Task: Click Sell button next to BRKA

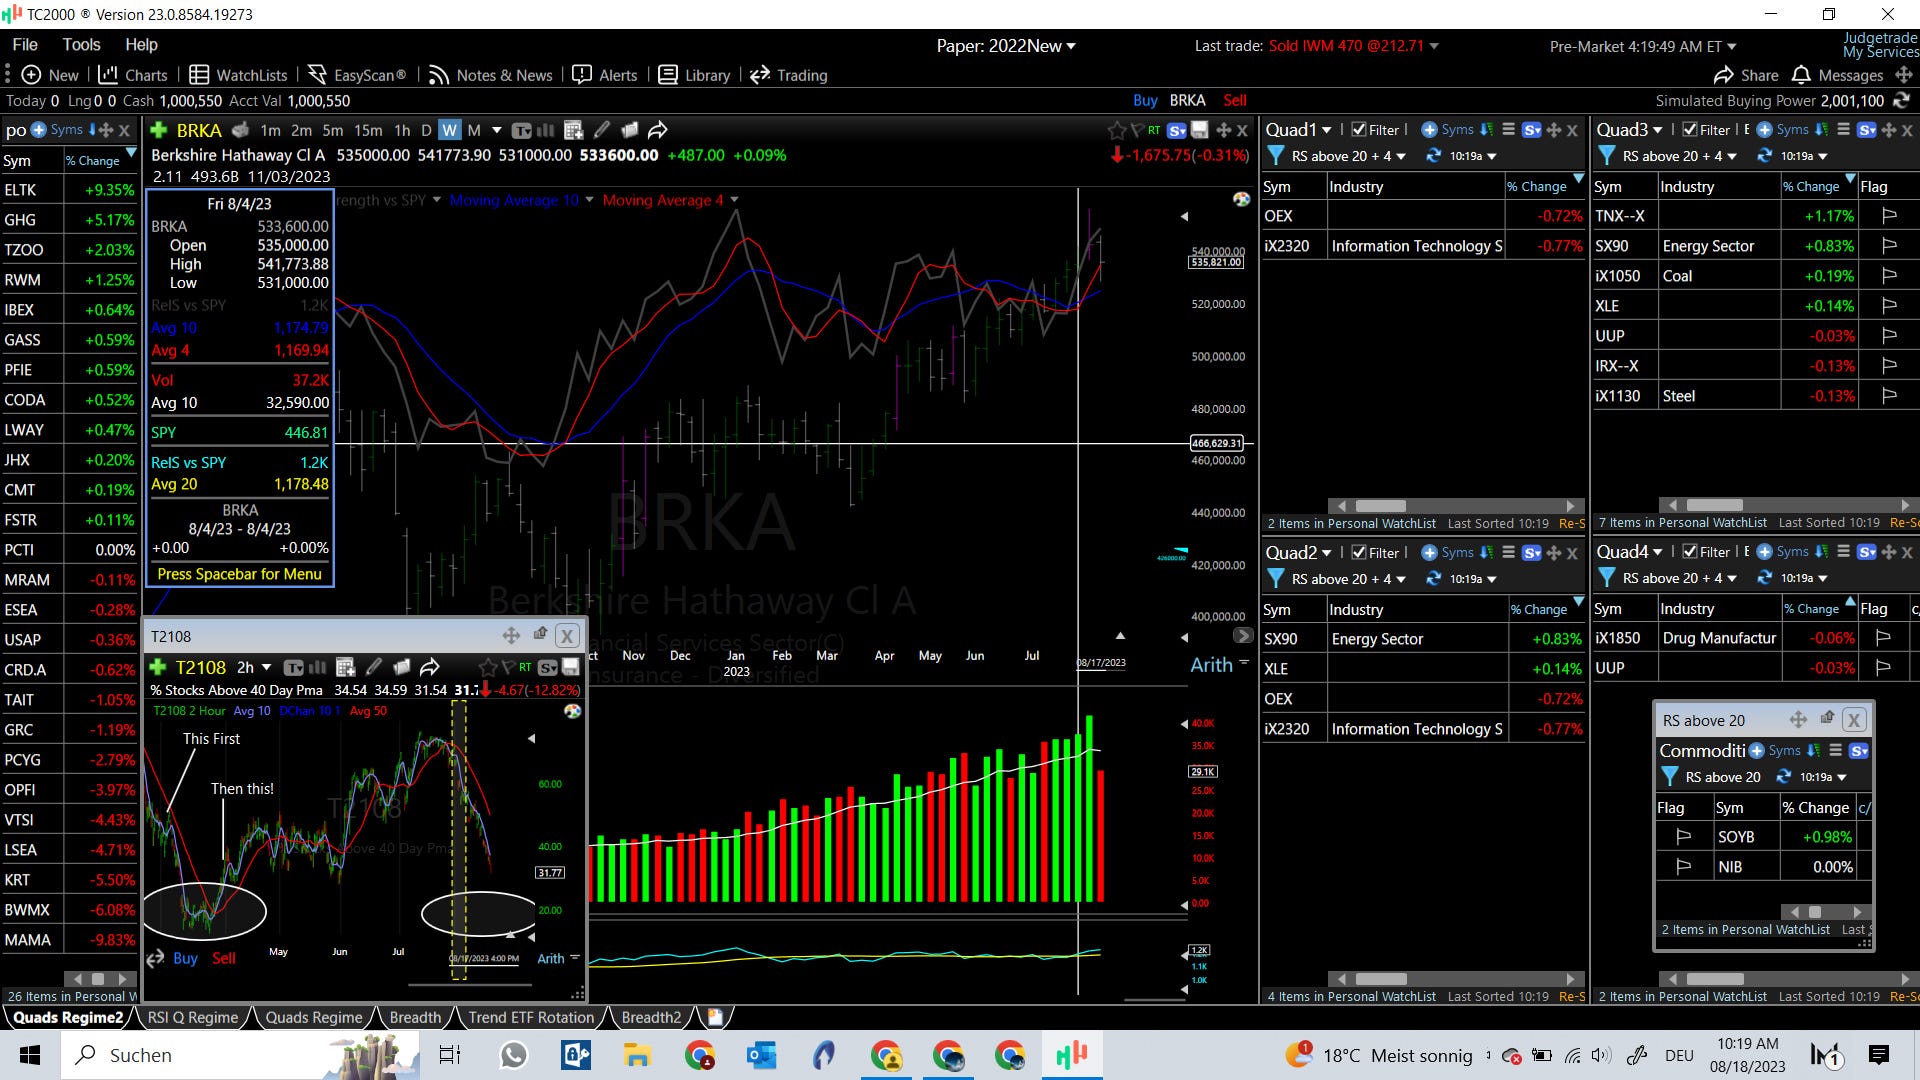Action: tap(1234, 100)
